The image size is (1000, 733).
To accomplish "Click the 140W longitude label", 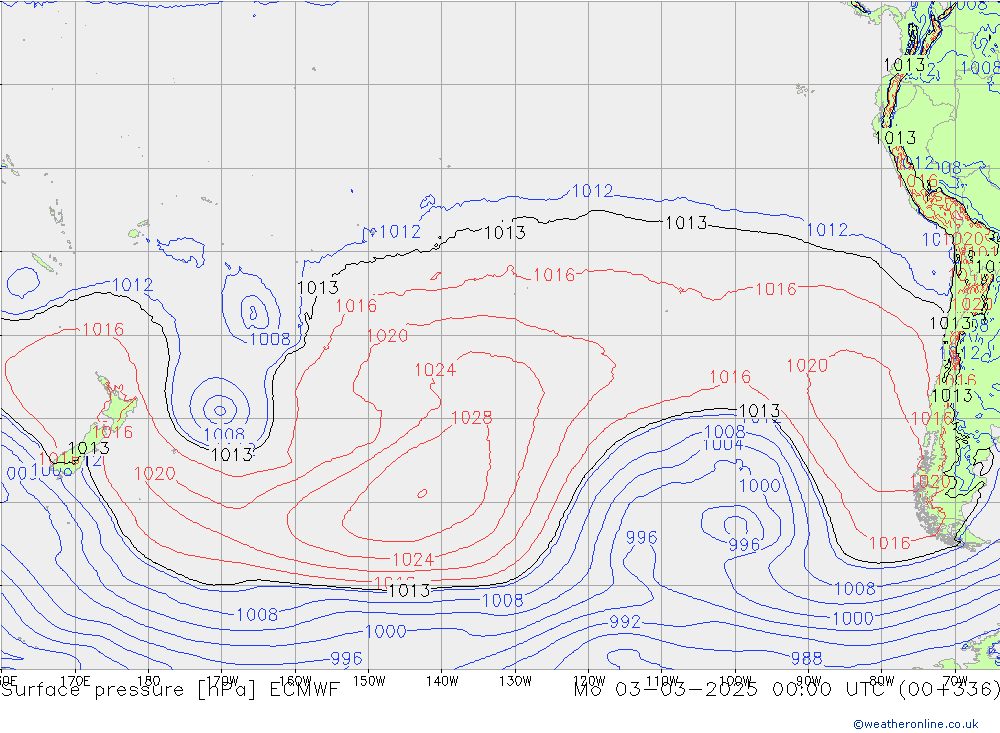I will [442, 681].
